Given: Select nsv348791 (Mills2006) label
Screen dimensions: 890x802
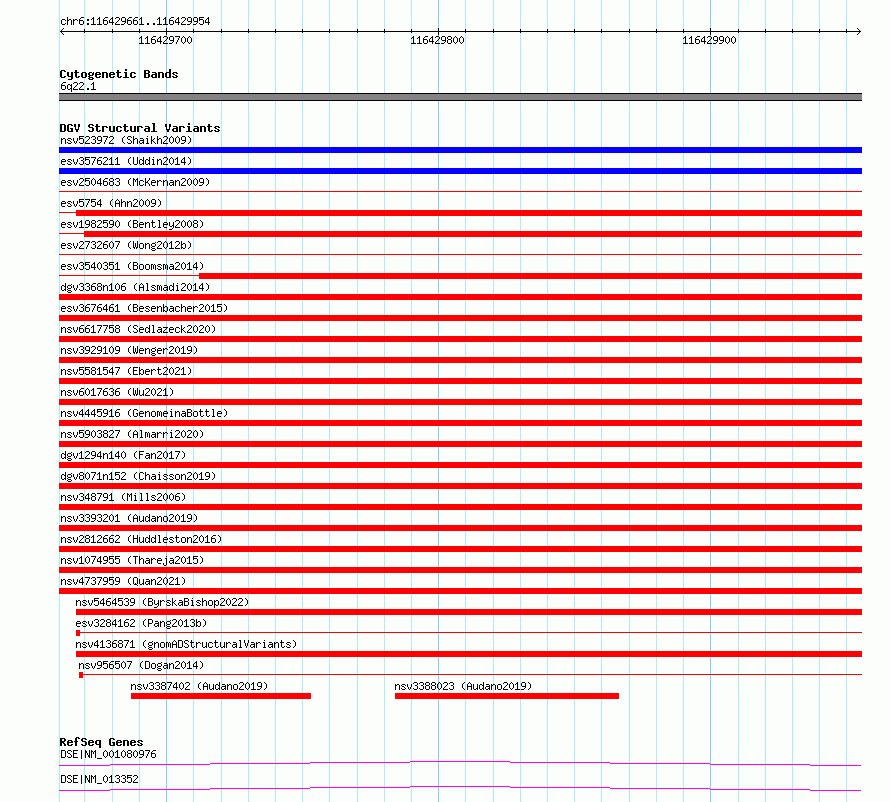Looking at the screenshot, I should coord(123,497).
